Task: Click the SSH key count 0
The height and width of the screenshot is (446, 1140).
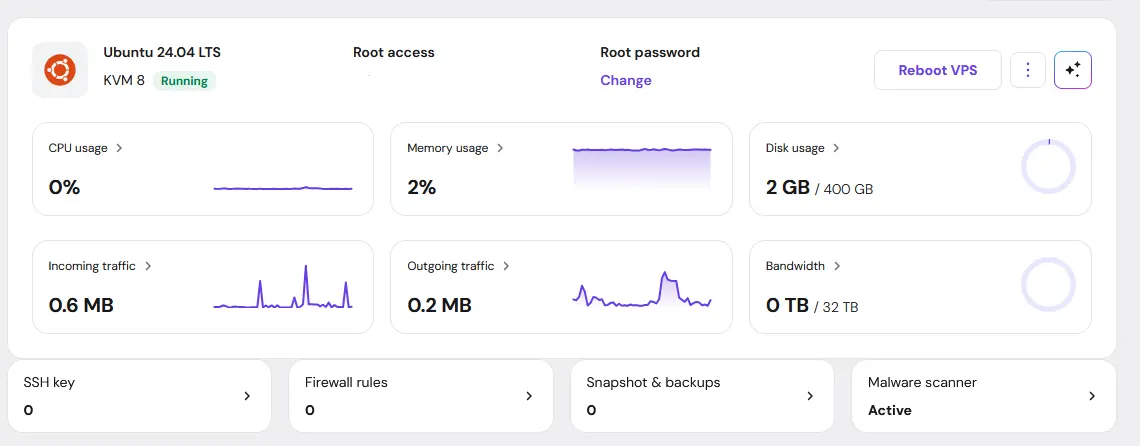Action: [28, 410]
